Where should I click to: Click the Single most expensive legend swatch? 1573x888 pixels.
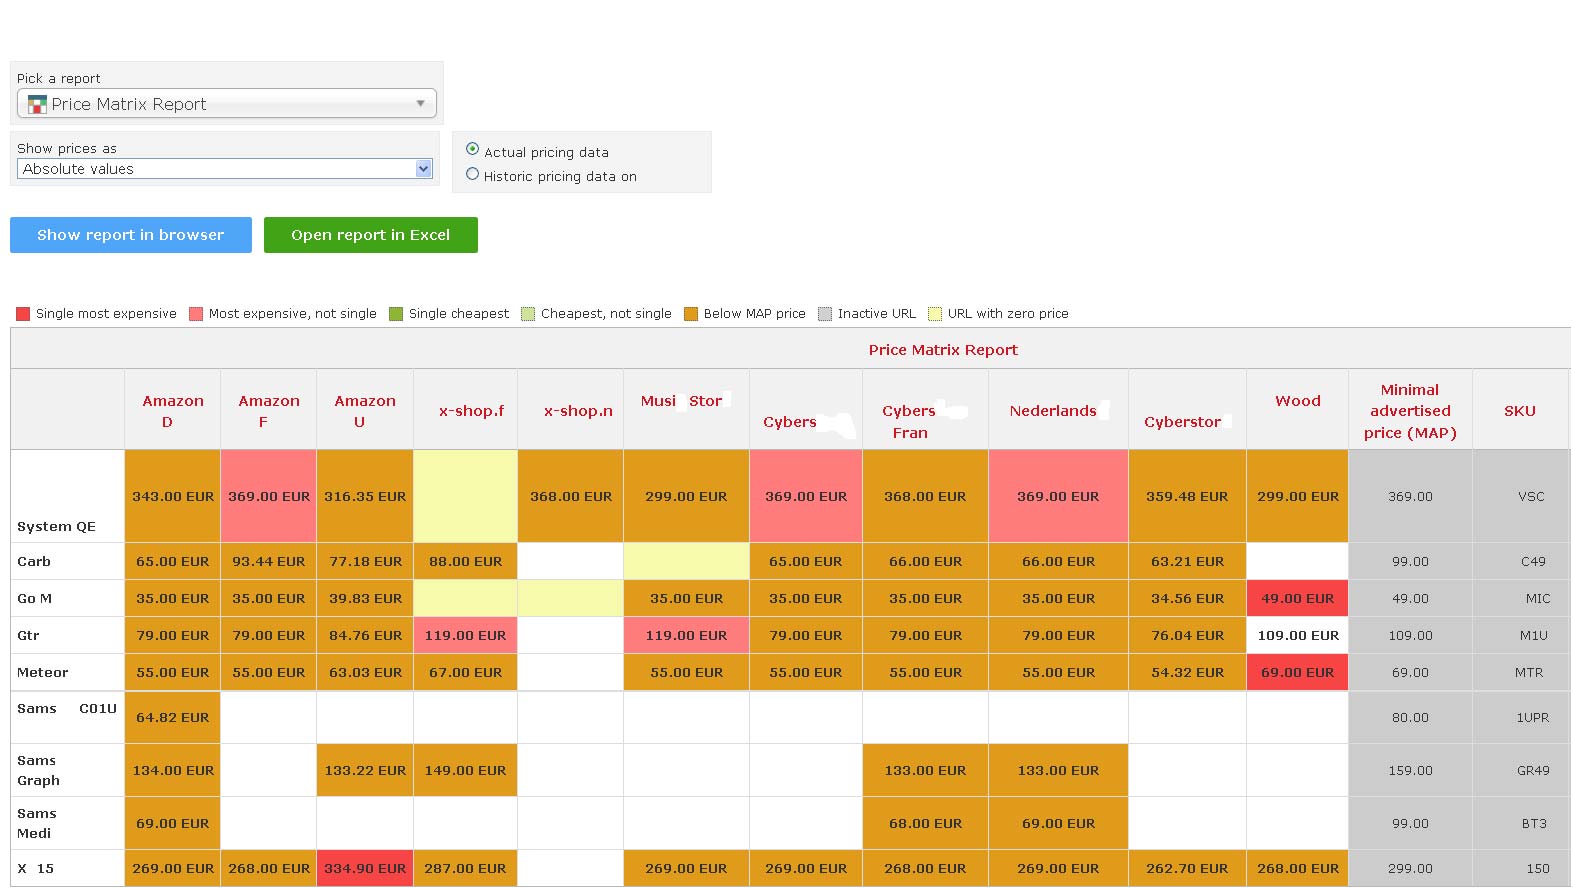23,314
